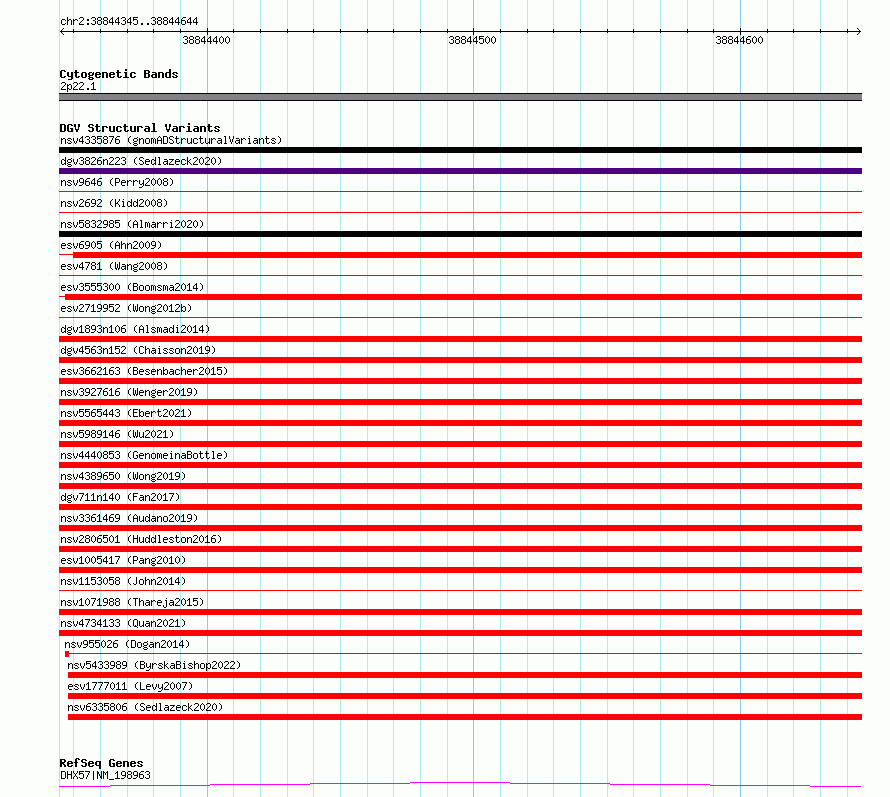The image size is (890, 797).
Task: Open variant esv6905 (Ahn2009)
Action: [111, 245]
